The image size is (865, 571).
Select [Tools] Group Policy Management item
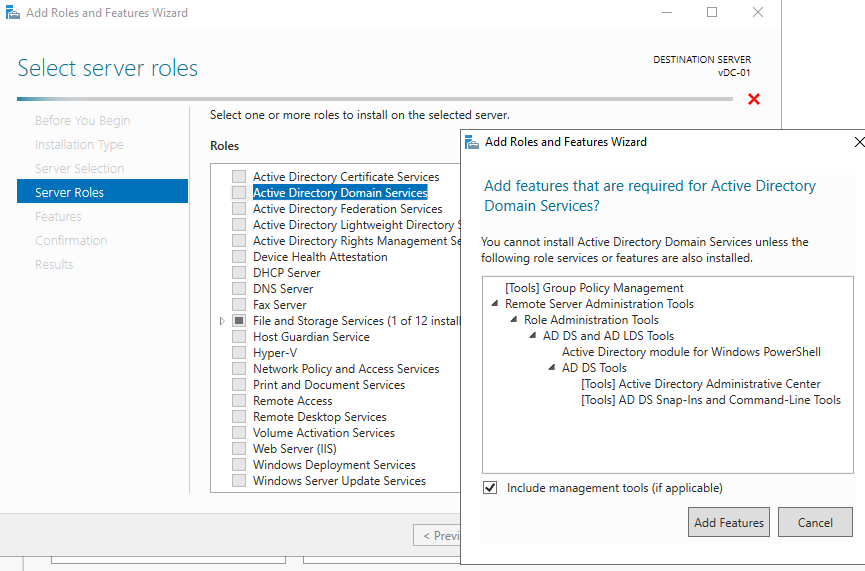594,288
